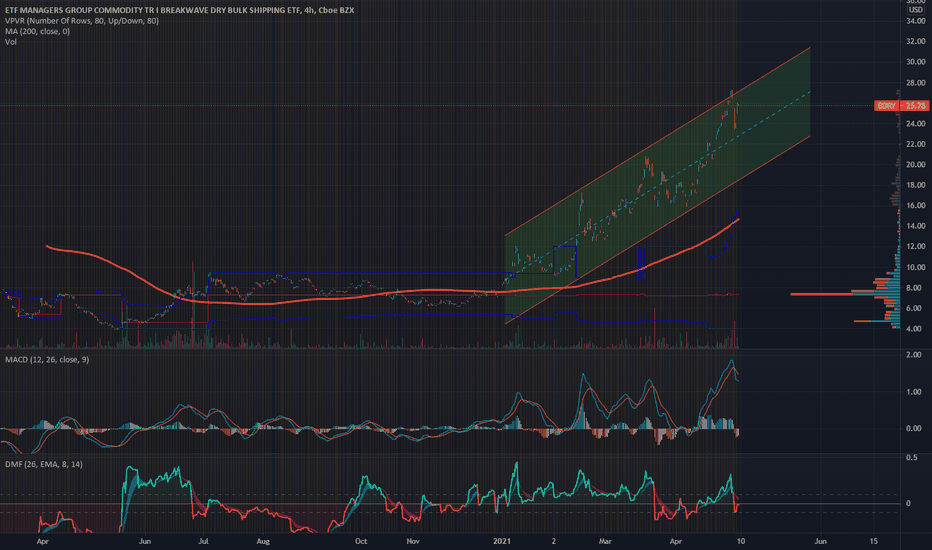Viewport: 932px width, 550px height.
Task: Click the 34.00 price axis value
Action: 915,21
